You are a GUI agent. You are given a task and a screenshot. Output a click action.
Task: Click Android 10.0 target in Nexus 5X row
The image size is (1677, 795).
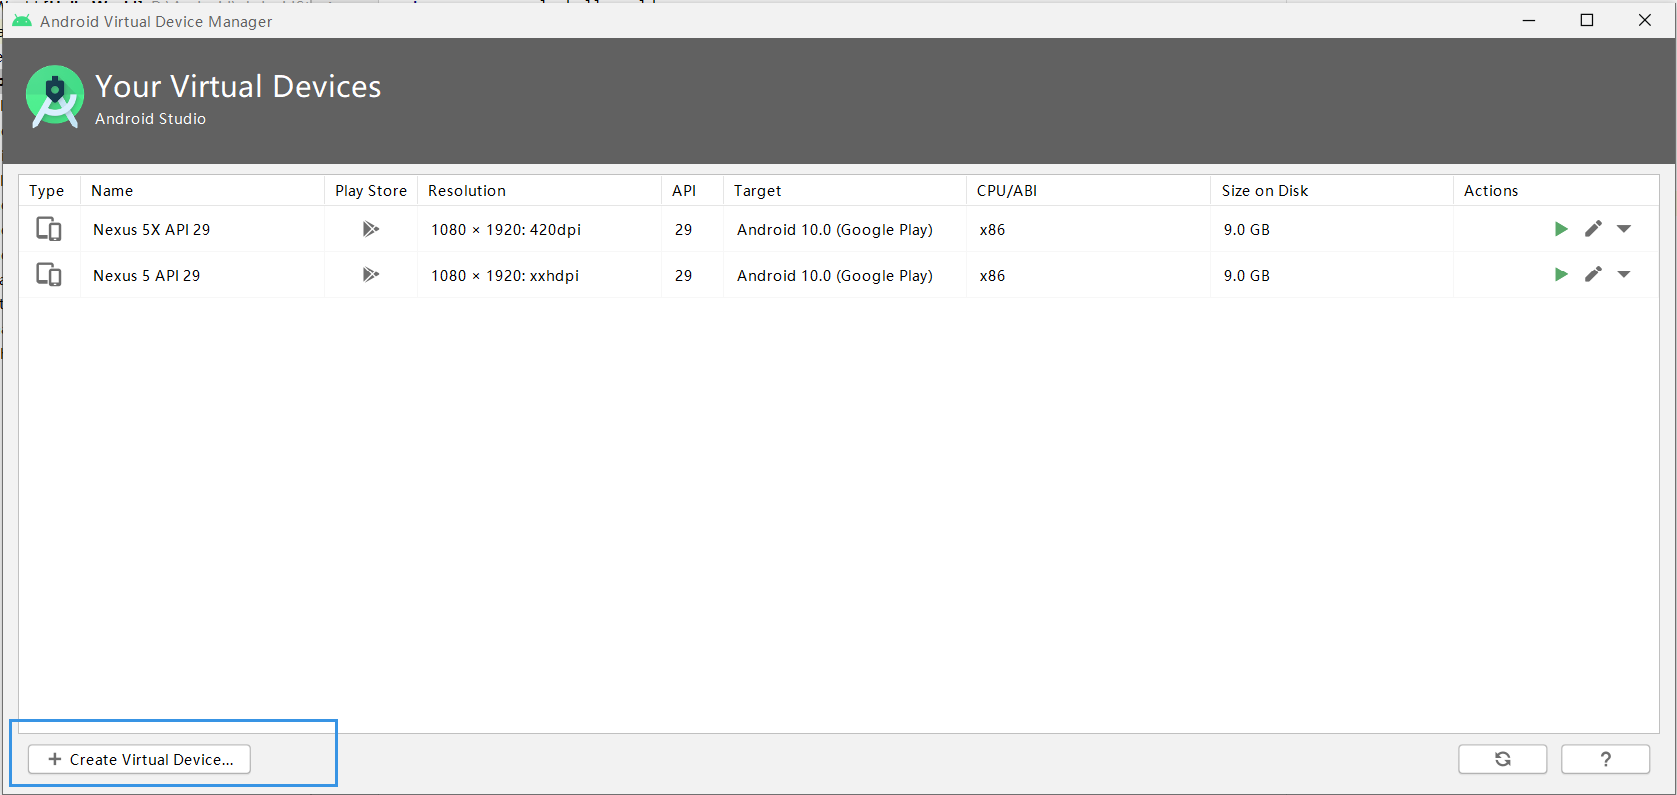(835, 229)
